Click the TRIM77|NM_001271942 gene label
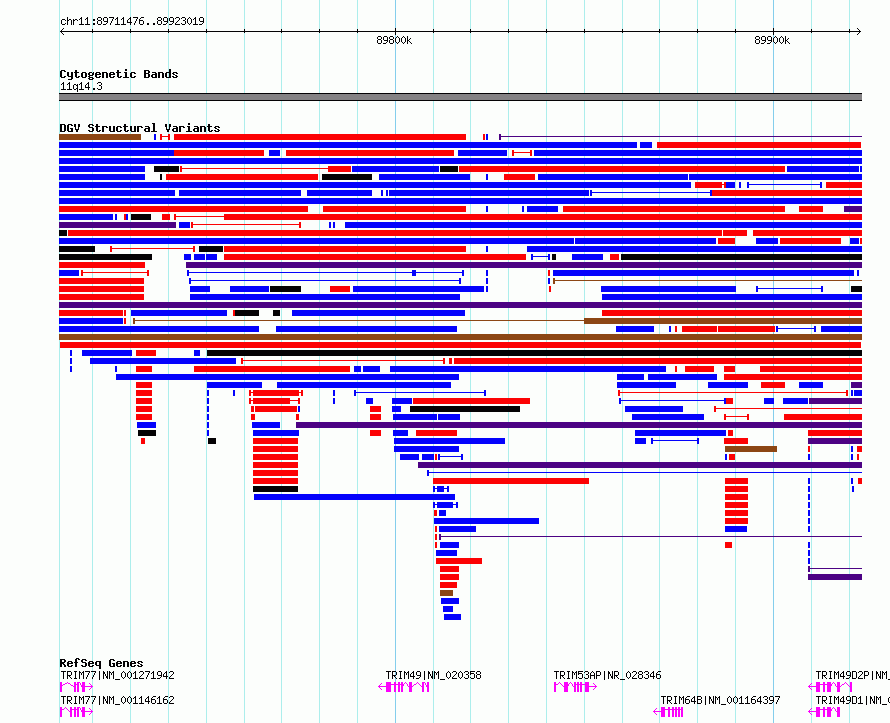Image resolution: width=890 pixels, height=723 pixels. [x=117, y=675]
